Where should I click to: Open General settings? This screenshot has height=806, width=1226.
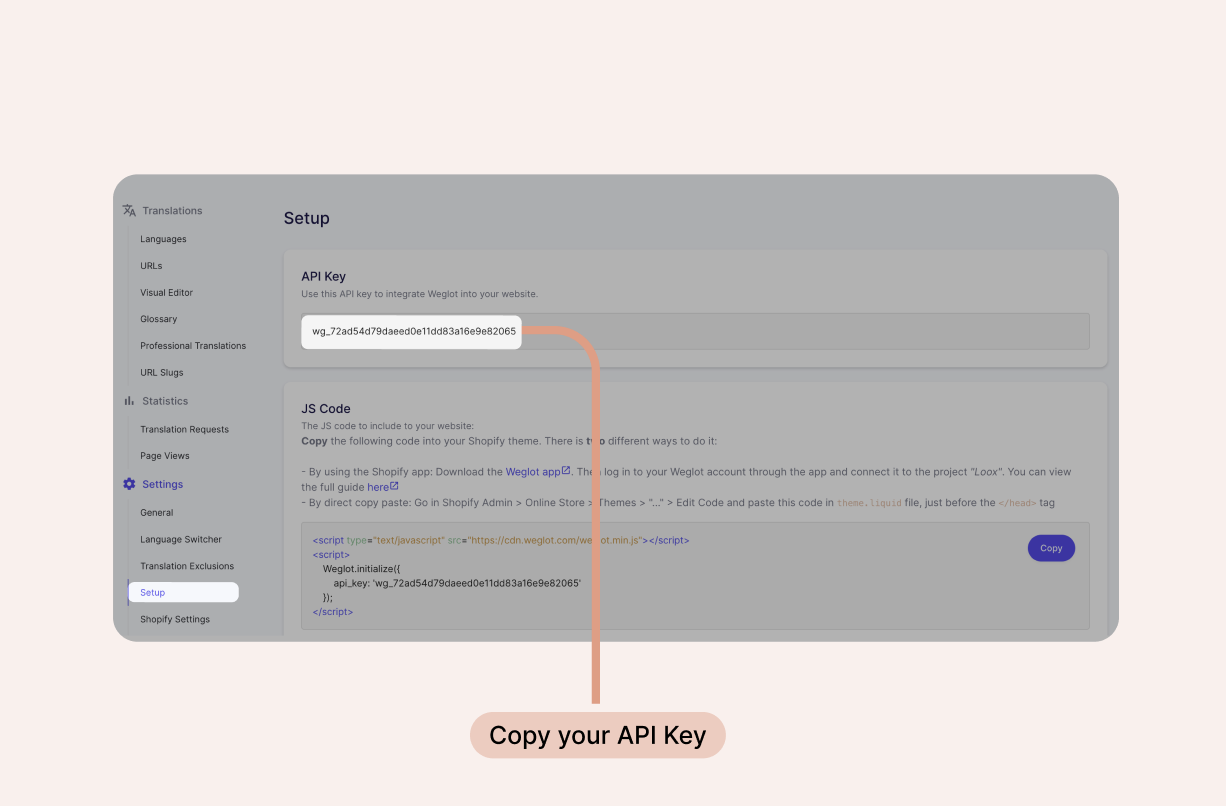click(x=157, y=513)
